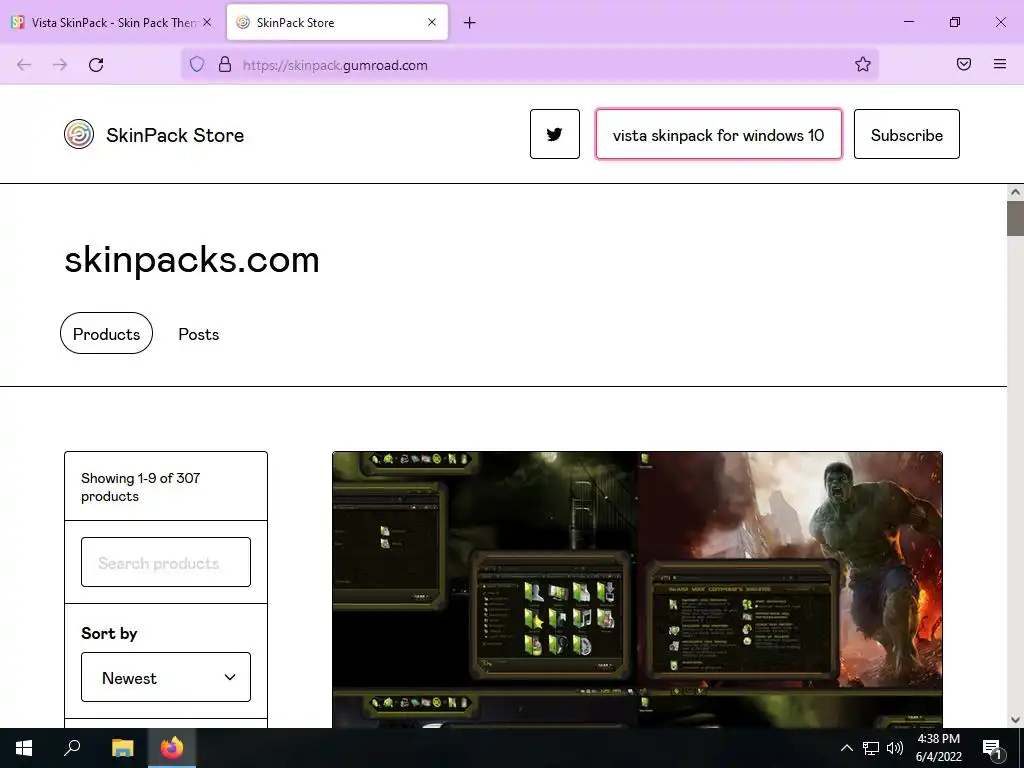
Task: Click the SkinPack Store logo icon
Action: pos(78,135)
